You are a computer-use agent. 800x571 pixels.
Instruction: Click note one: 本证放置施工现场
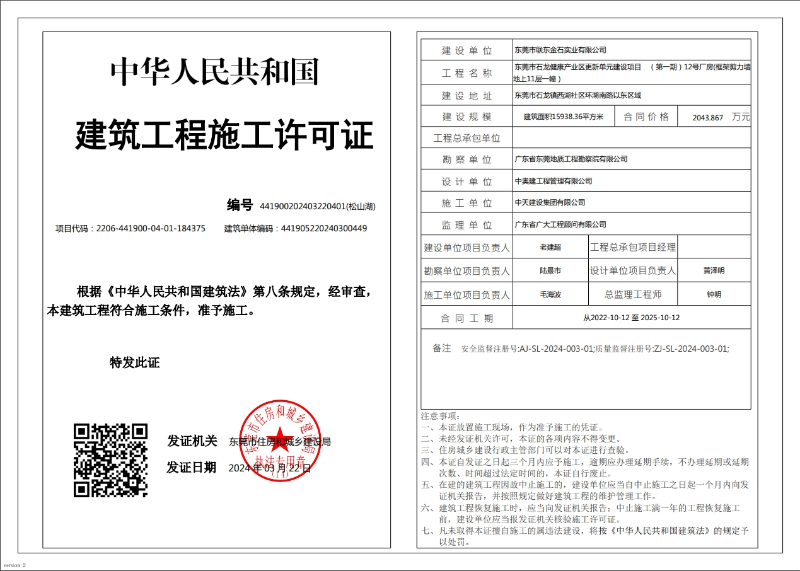(513, 428)
